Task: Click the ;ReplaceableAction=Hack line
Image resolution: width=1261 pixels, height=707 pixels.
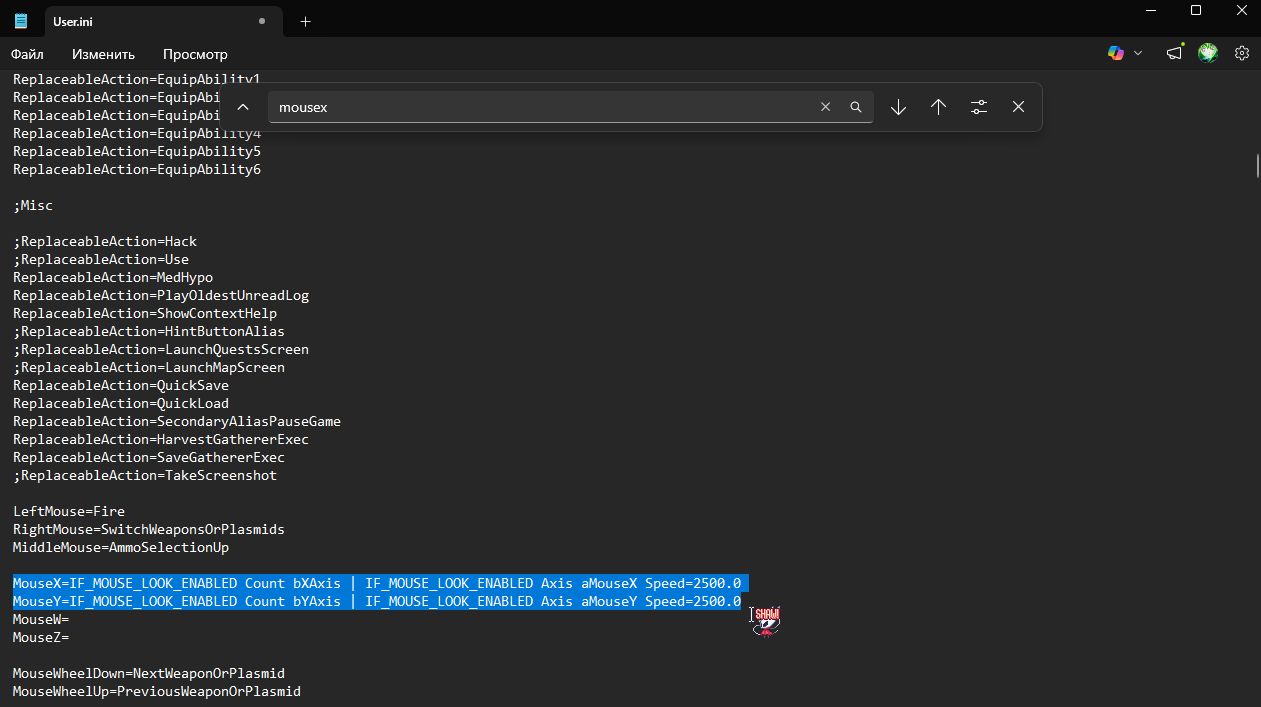Action: (105, 241)
